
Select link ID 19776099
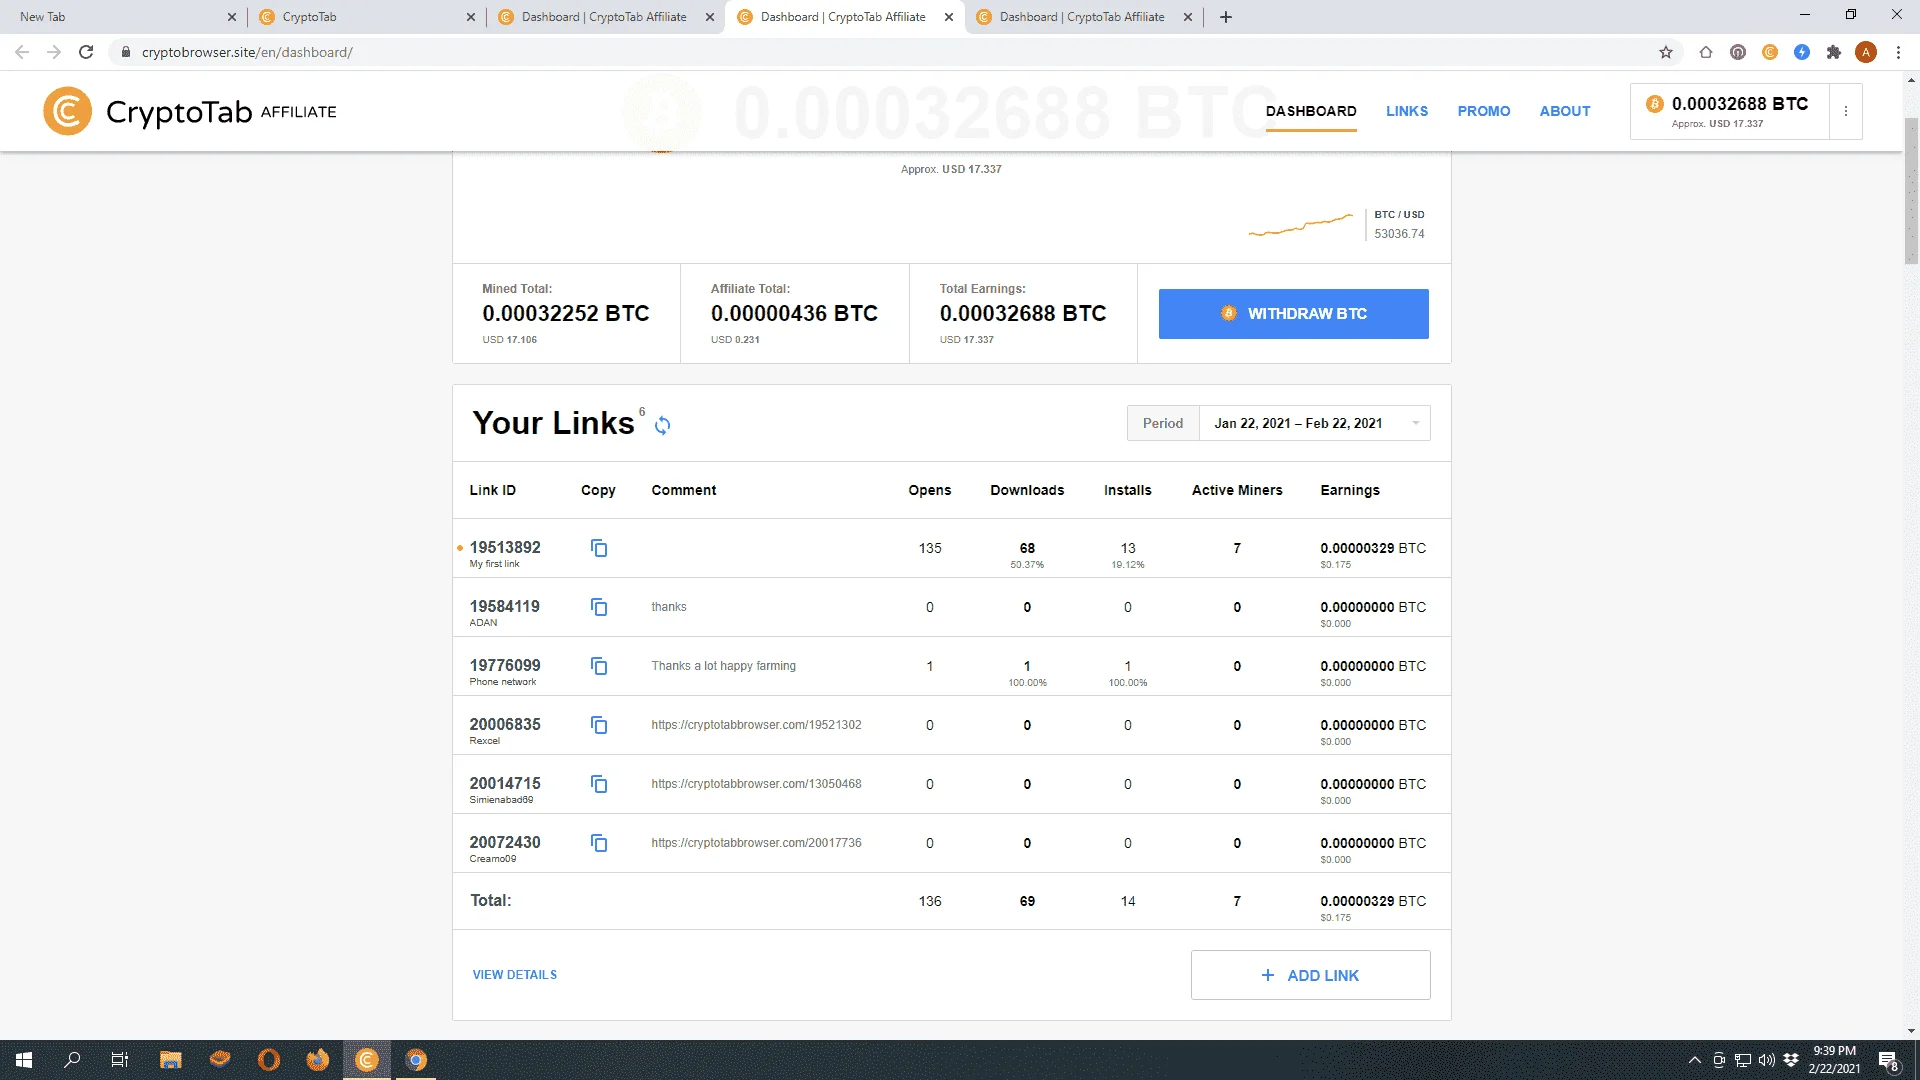pyautogui.click(x=505, y=665)
